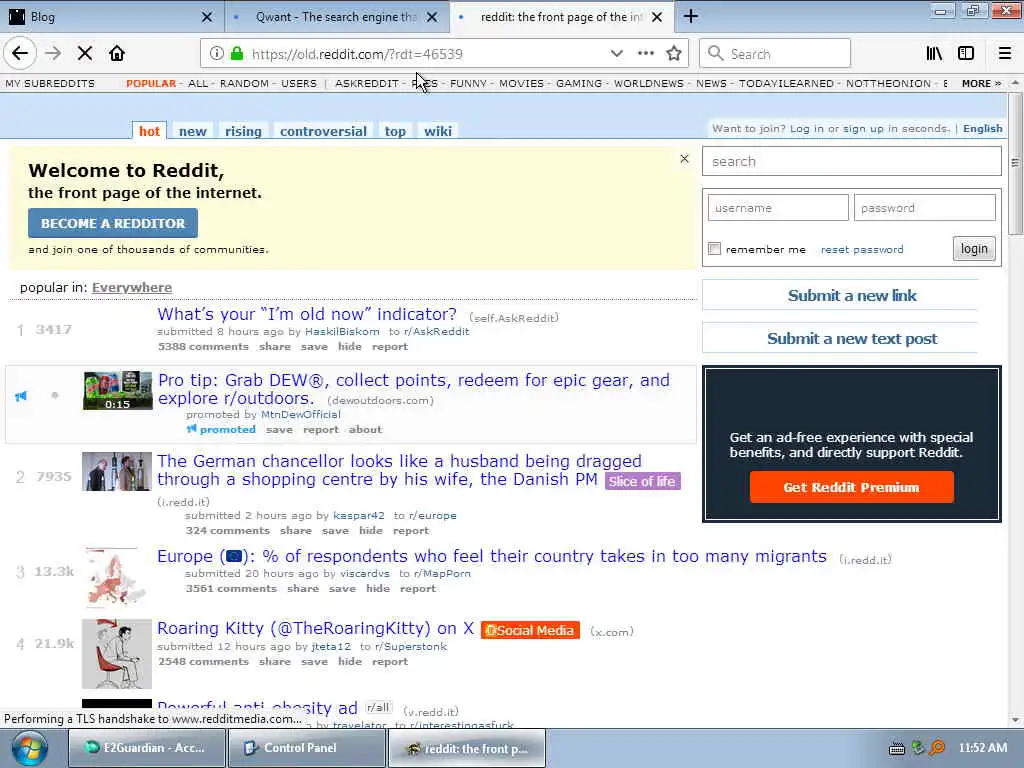Open ASKREDDIT in subreddit bar
The height and width of the screenshot is (768, 1024).
pyautogui.click(x=366, y=84)
